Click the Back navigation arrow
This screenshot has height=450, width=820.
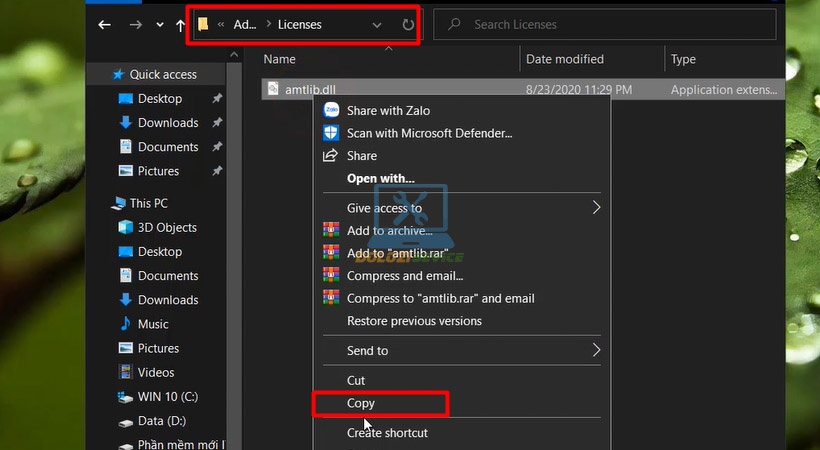tap(104, 25)
